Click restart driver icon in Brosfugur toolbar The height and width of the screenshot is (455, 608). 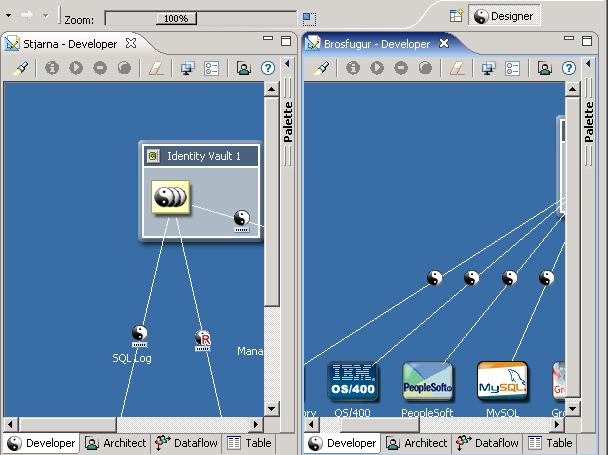tap(425, 68)
